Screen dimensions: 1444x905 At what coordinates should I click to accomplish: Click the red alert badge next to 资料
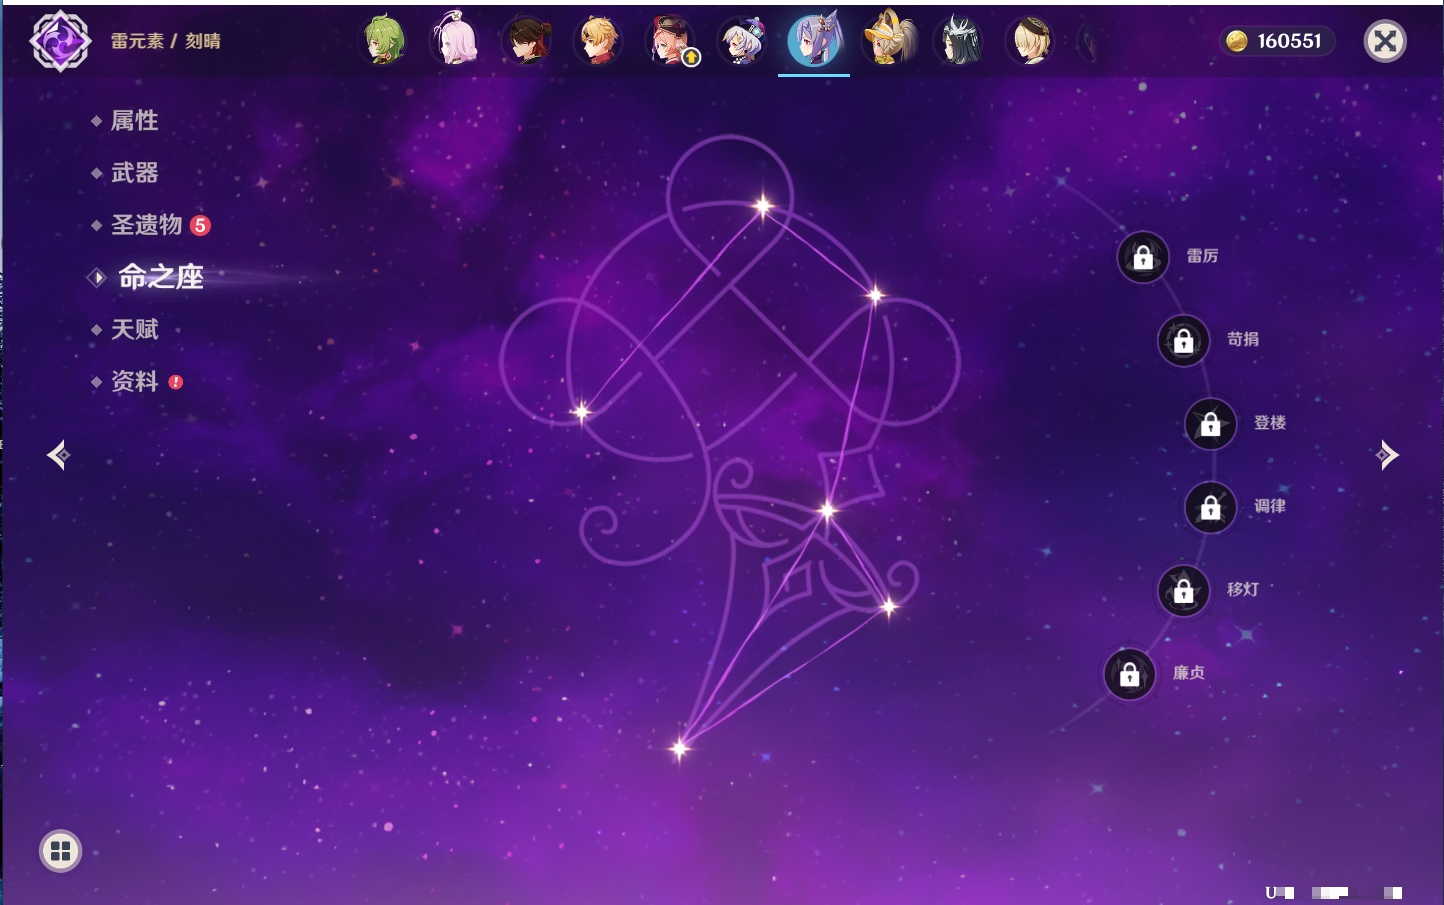pyautogui.click(x=176, y=381)
